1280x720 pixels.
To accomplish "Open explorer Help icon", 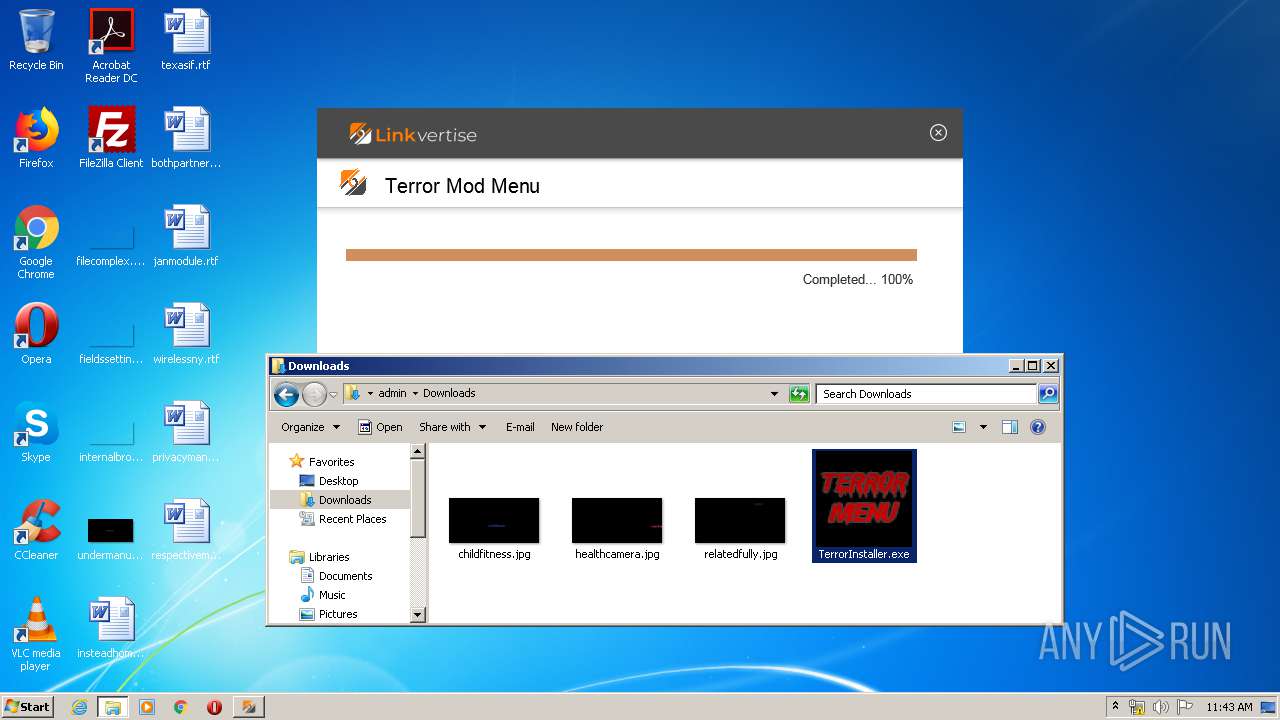I will (x=1038, y=427).
